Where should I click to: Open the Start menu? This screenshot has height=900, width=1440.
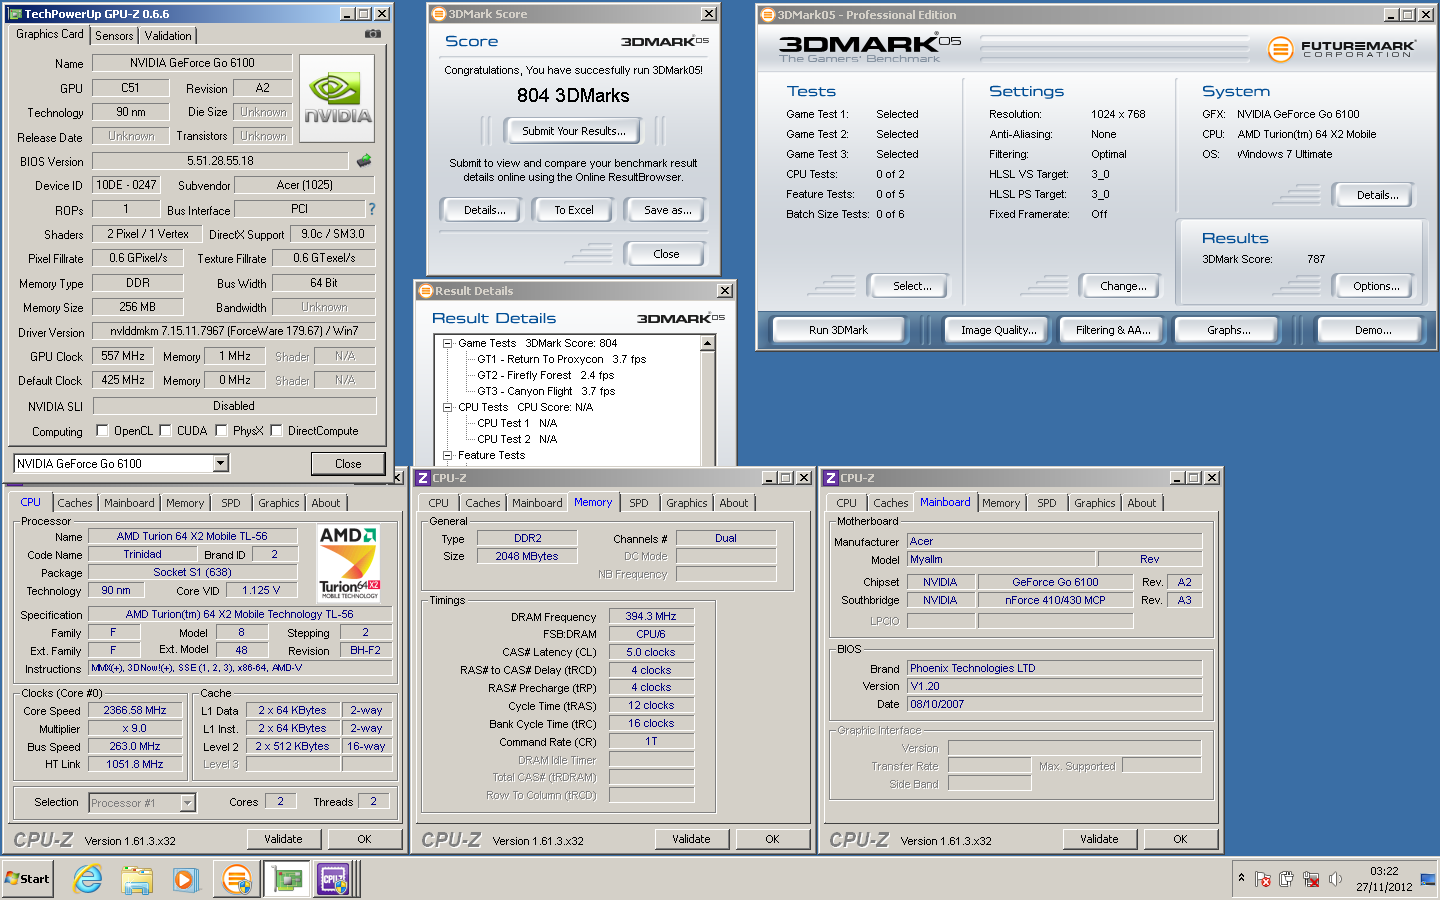pos(27,879)
